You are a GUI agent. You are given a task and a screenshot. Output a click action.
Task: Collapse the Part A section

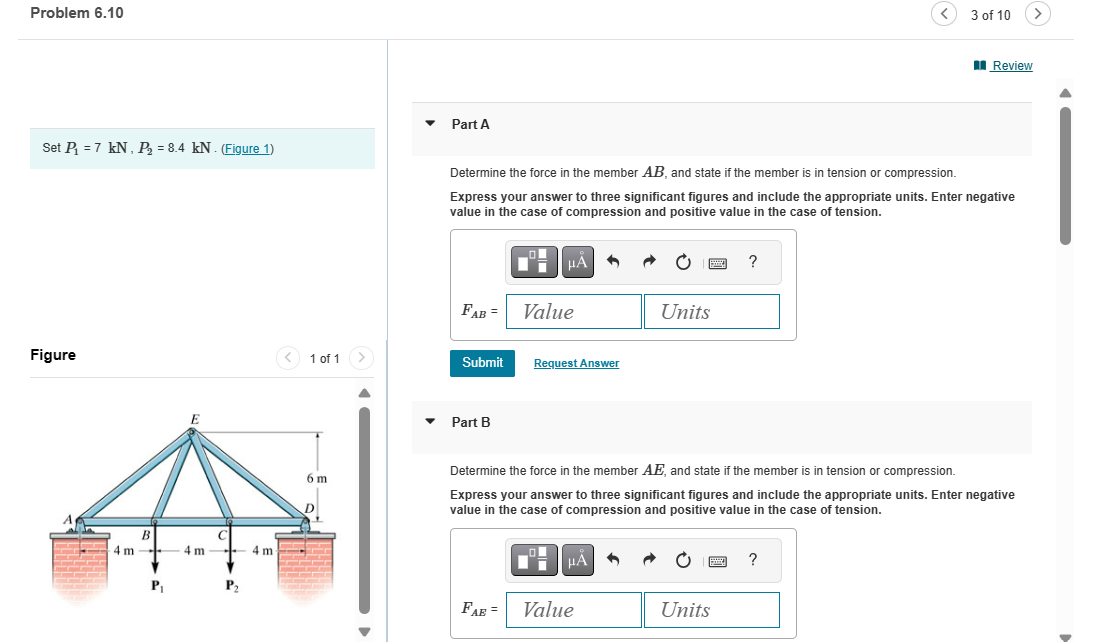click(430, 123)
